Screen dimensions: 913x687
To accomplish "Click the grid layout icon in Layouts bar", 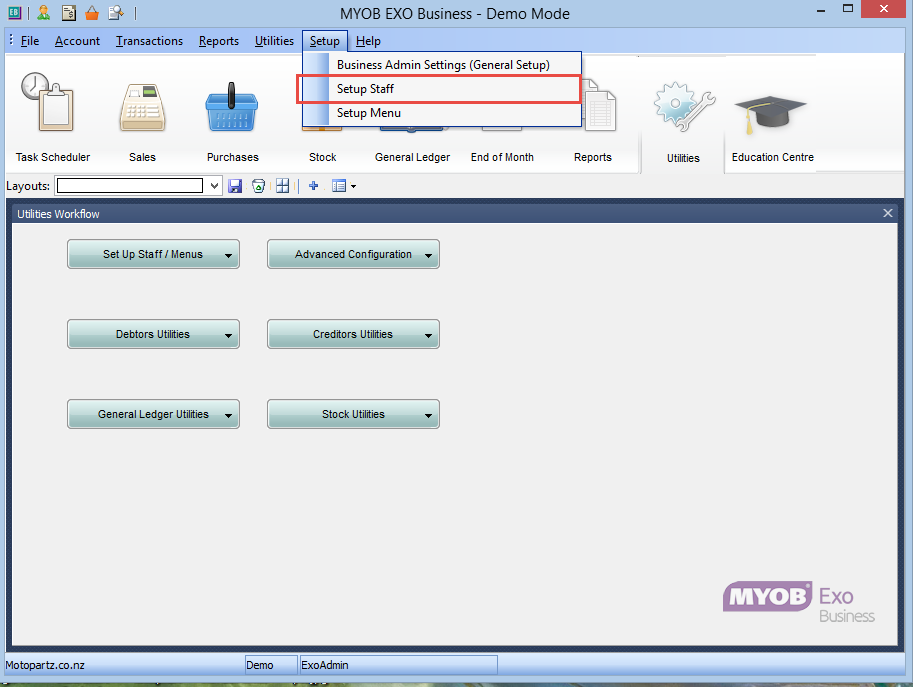I will [282, 186].
